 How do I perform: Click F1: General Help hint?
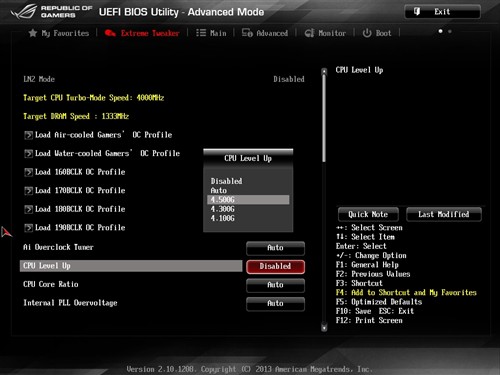(367, 265)
